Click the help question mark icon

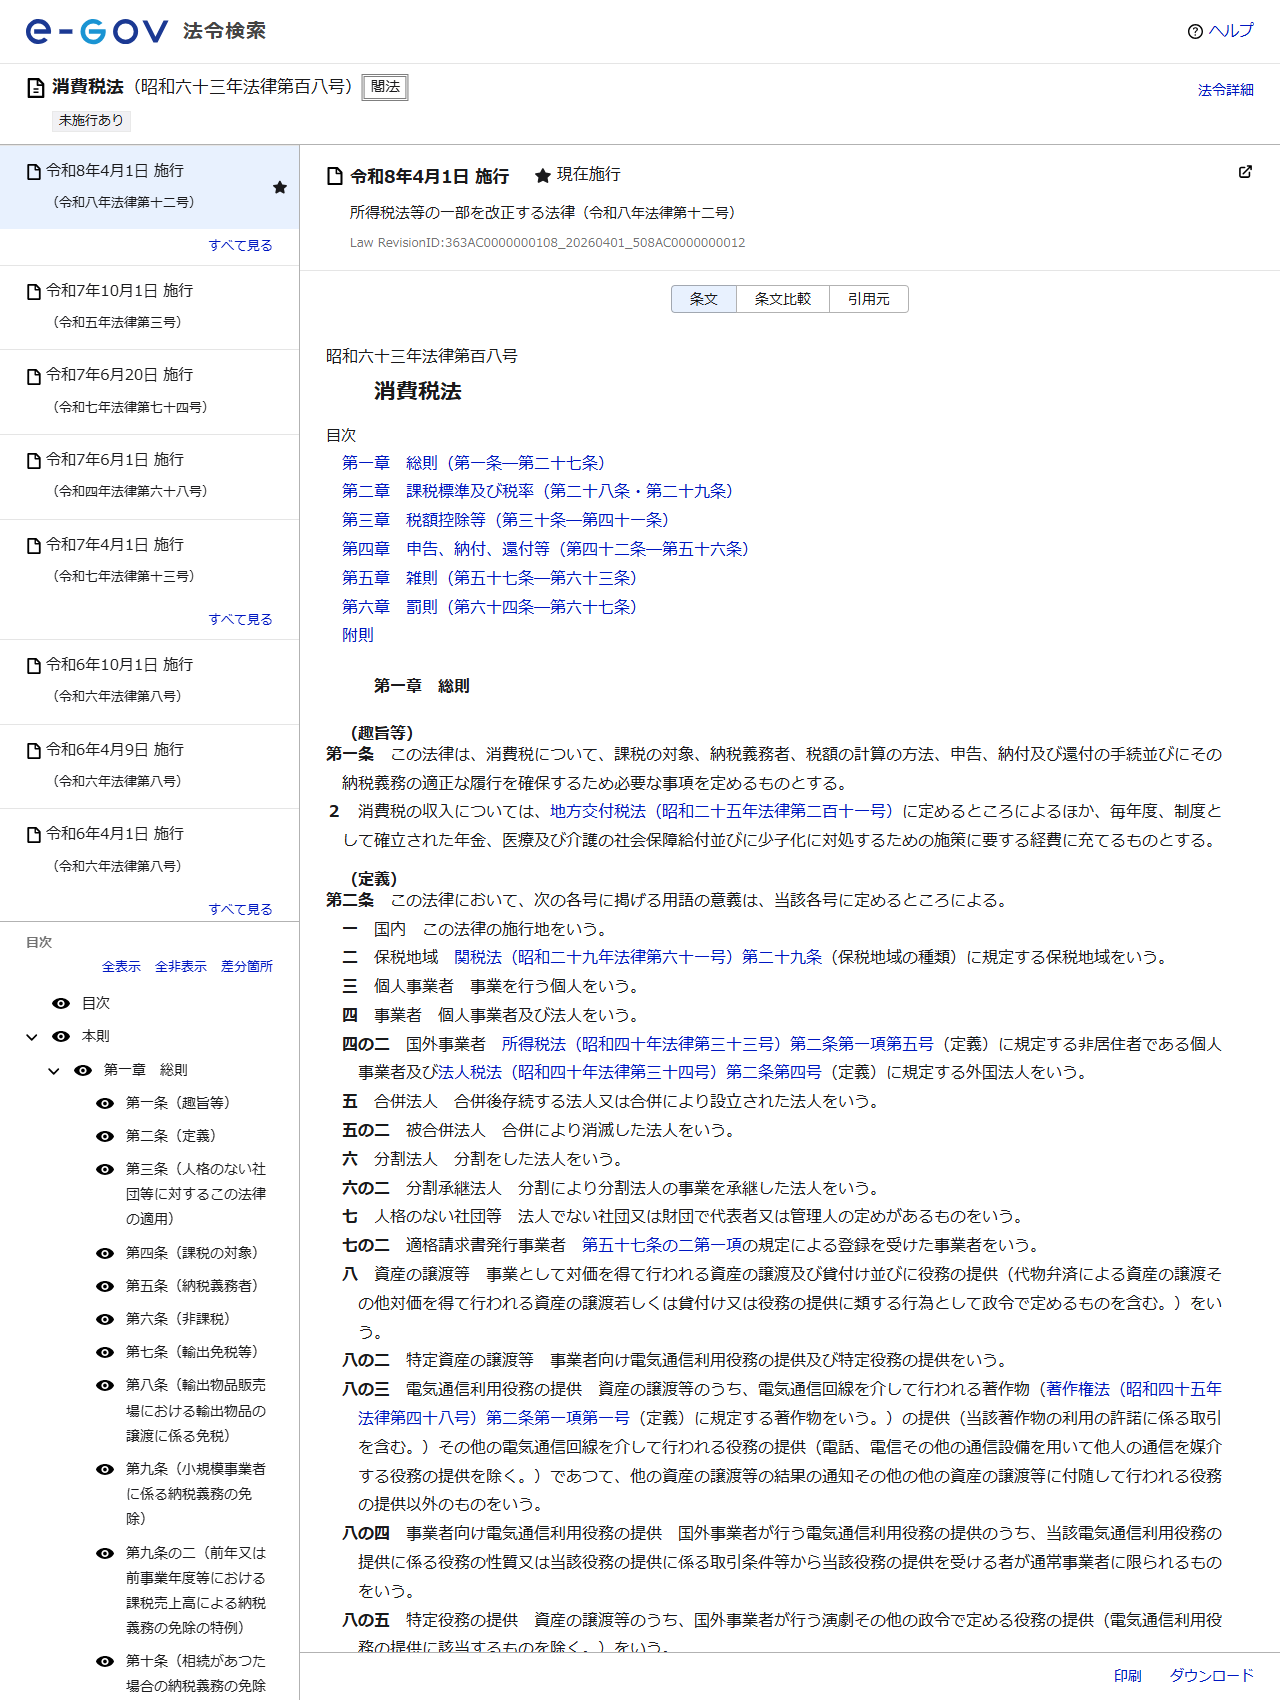(1195, 31)
